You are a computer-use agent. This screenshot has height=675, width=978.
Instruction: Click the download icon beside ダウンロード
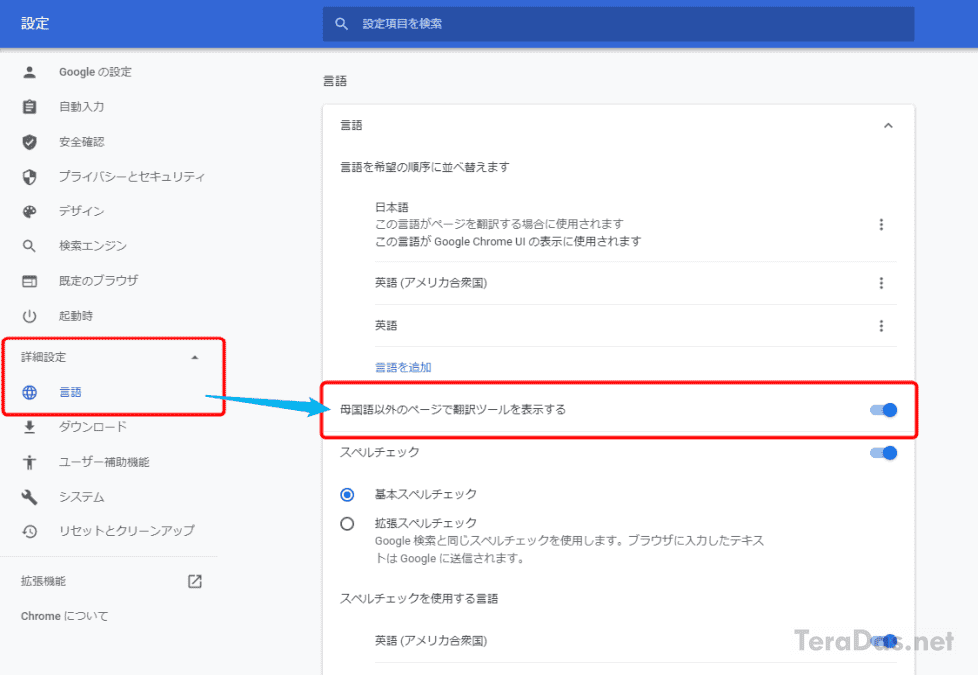tap(29, 427)
